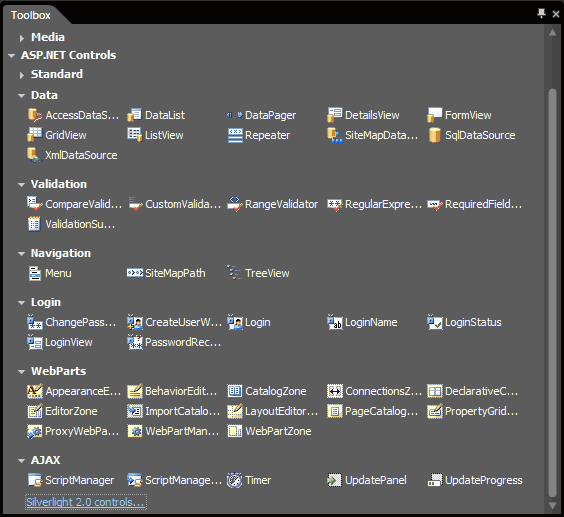Select the TreeView control icon
Screen dimensions: 564x517
tap(235, 273)
